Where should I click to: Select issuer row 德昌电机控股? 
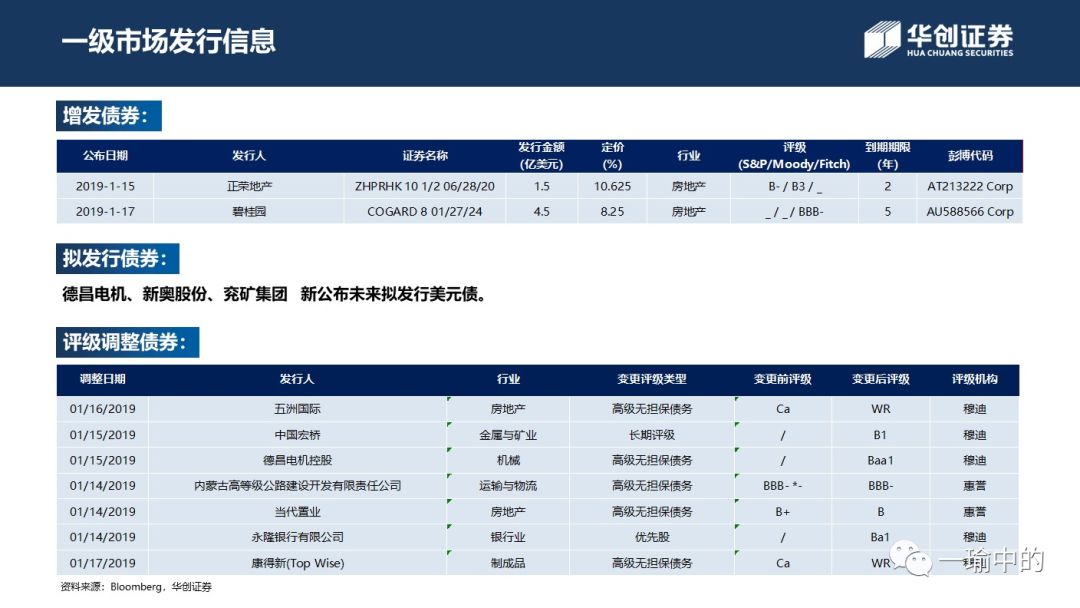tap(298, 460)
